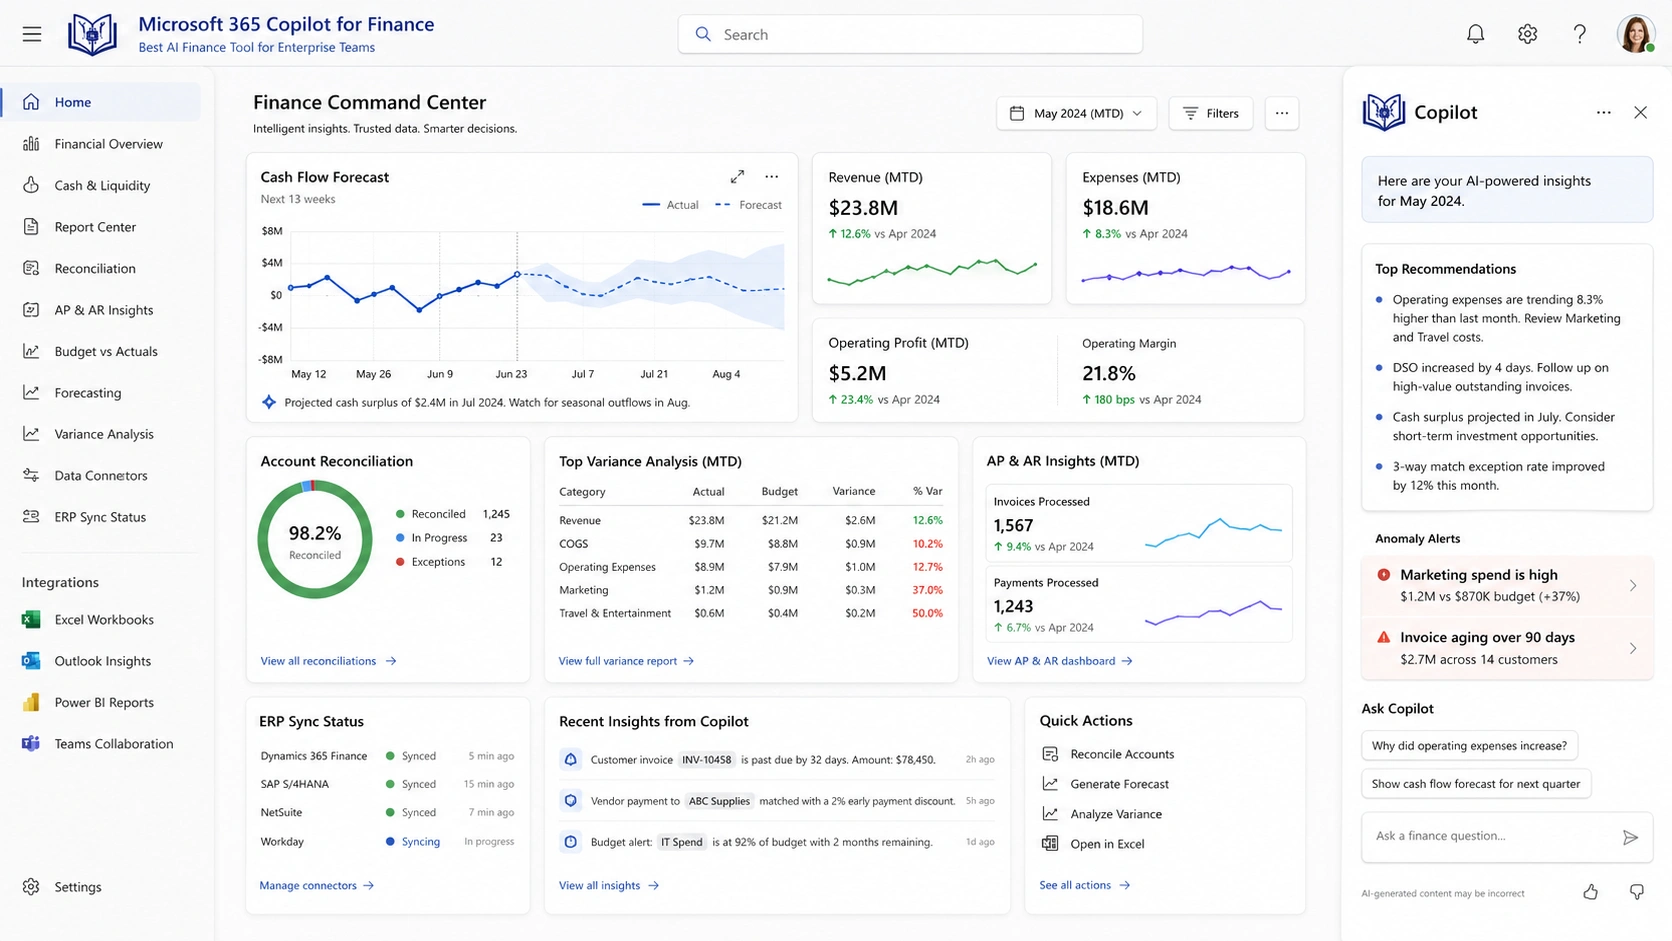Select 'Show cash flow forecast for next quarter'

(x=1476, y=784)
